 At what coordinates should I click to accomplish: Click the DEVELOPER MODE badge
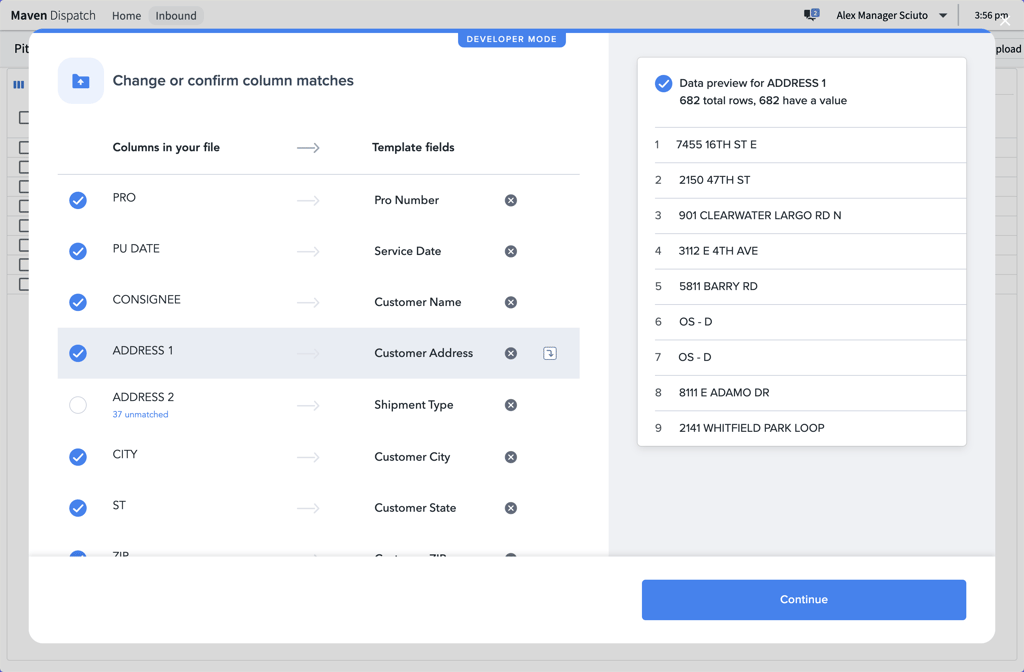click(x=511, y=39)
